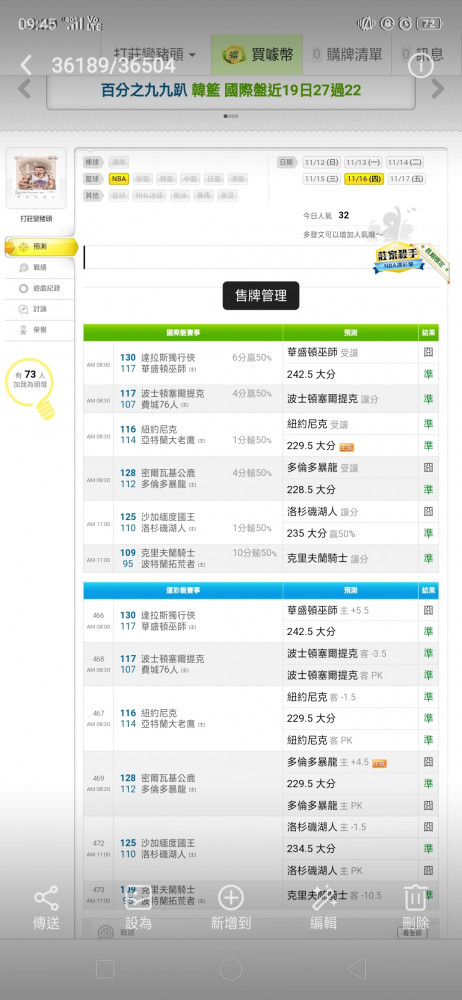Screen dimensions: 462x1000
Task: Select the 榮譽 sidebar tab
Action: click(40, 330)
